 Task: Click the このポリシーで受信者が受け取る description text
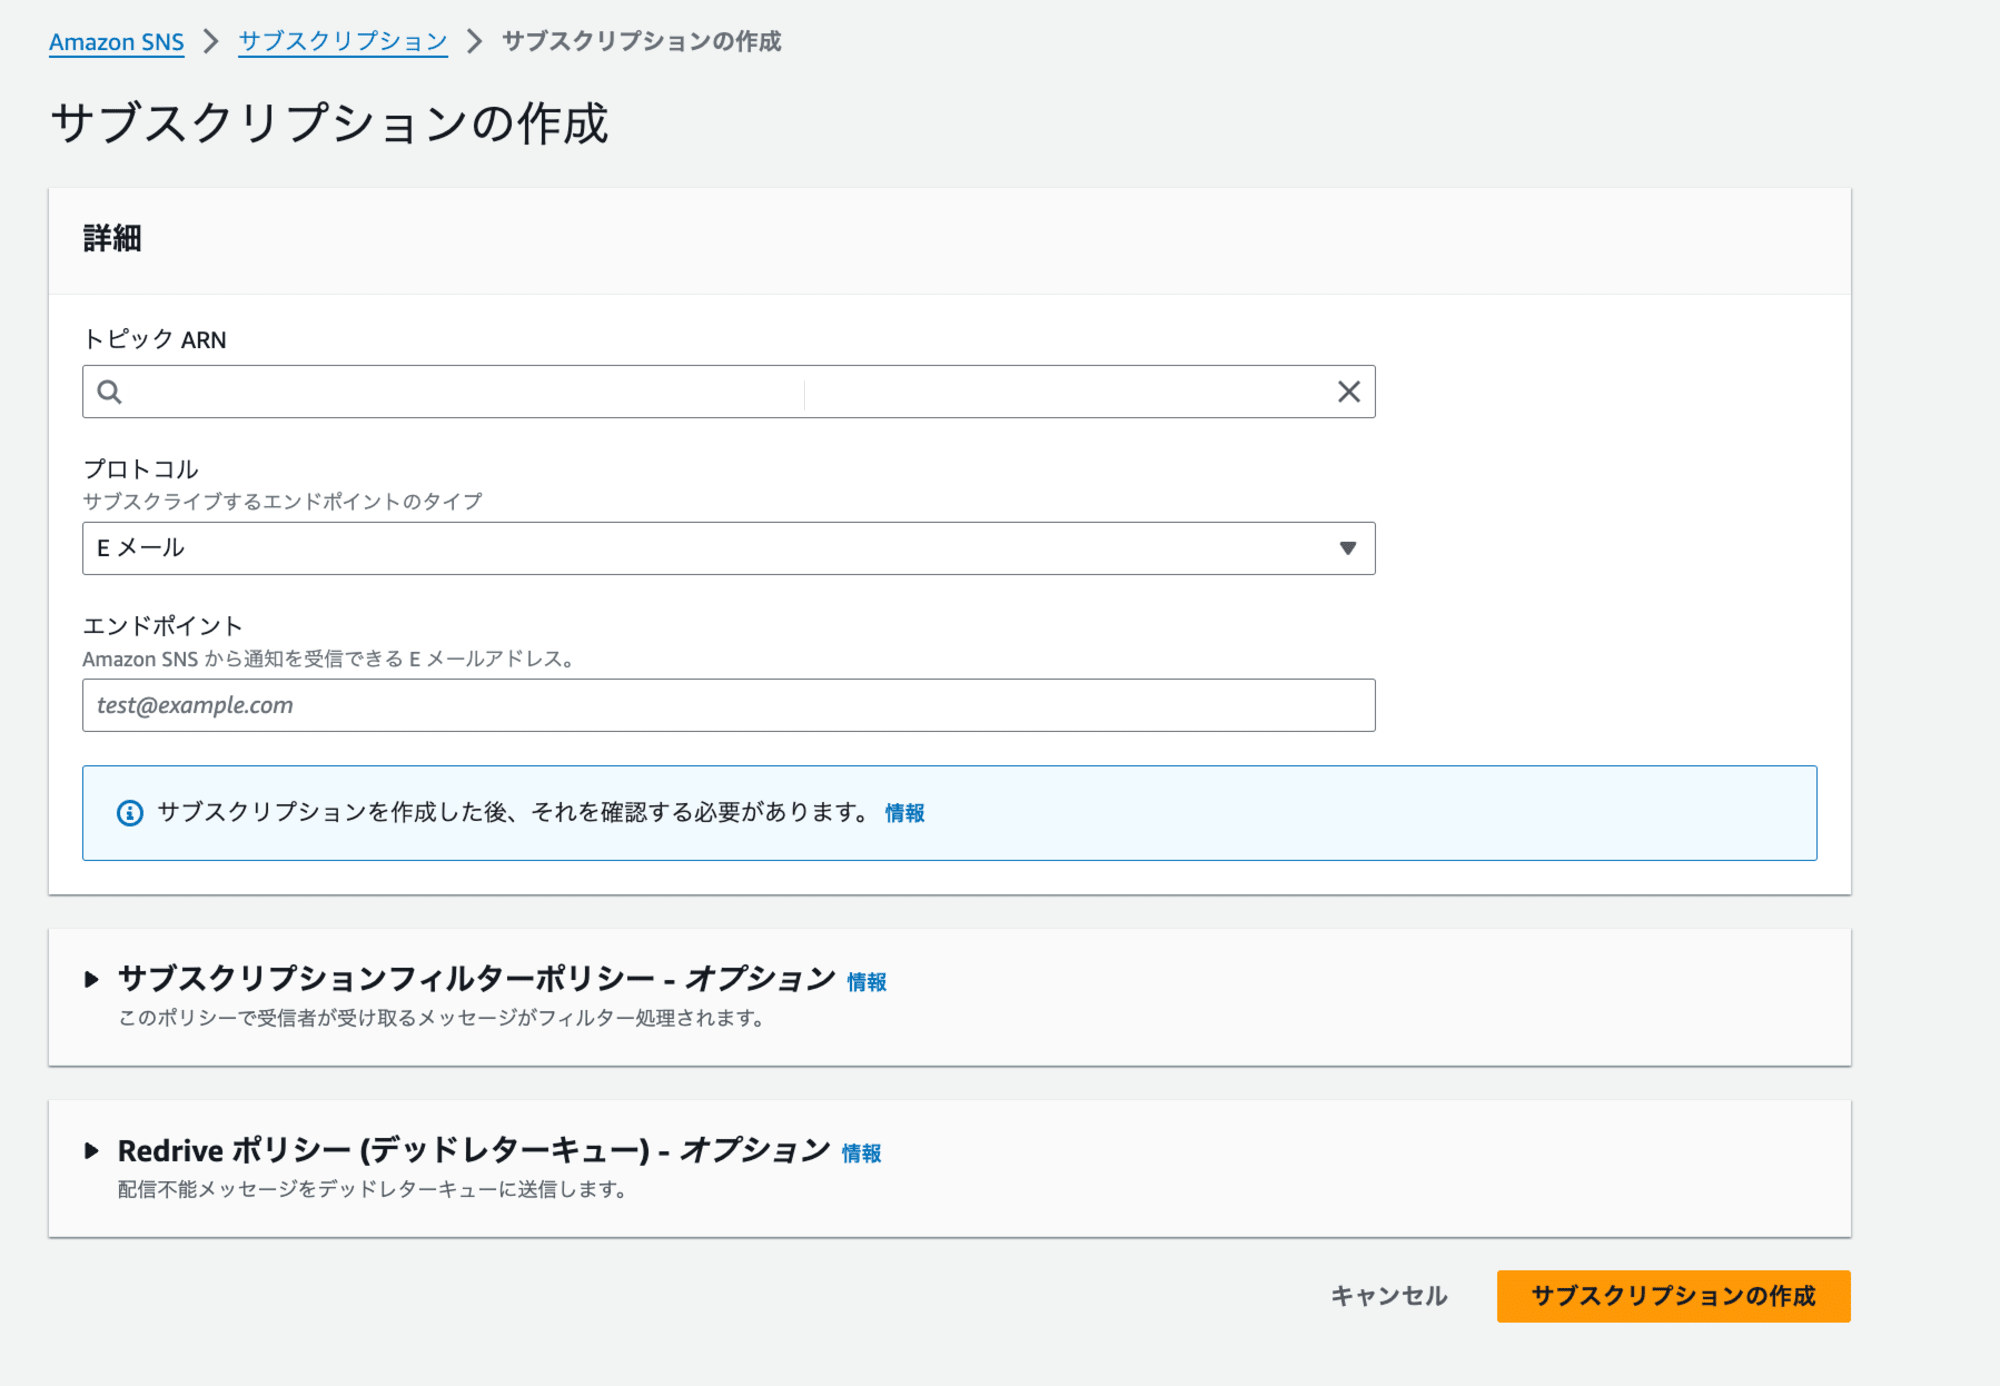(x=441, y=1018)
